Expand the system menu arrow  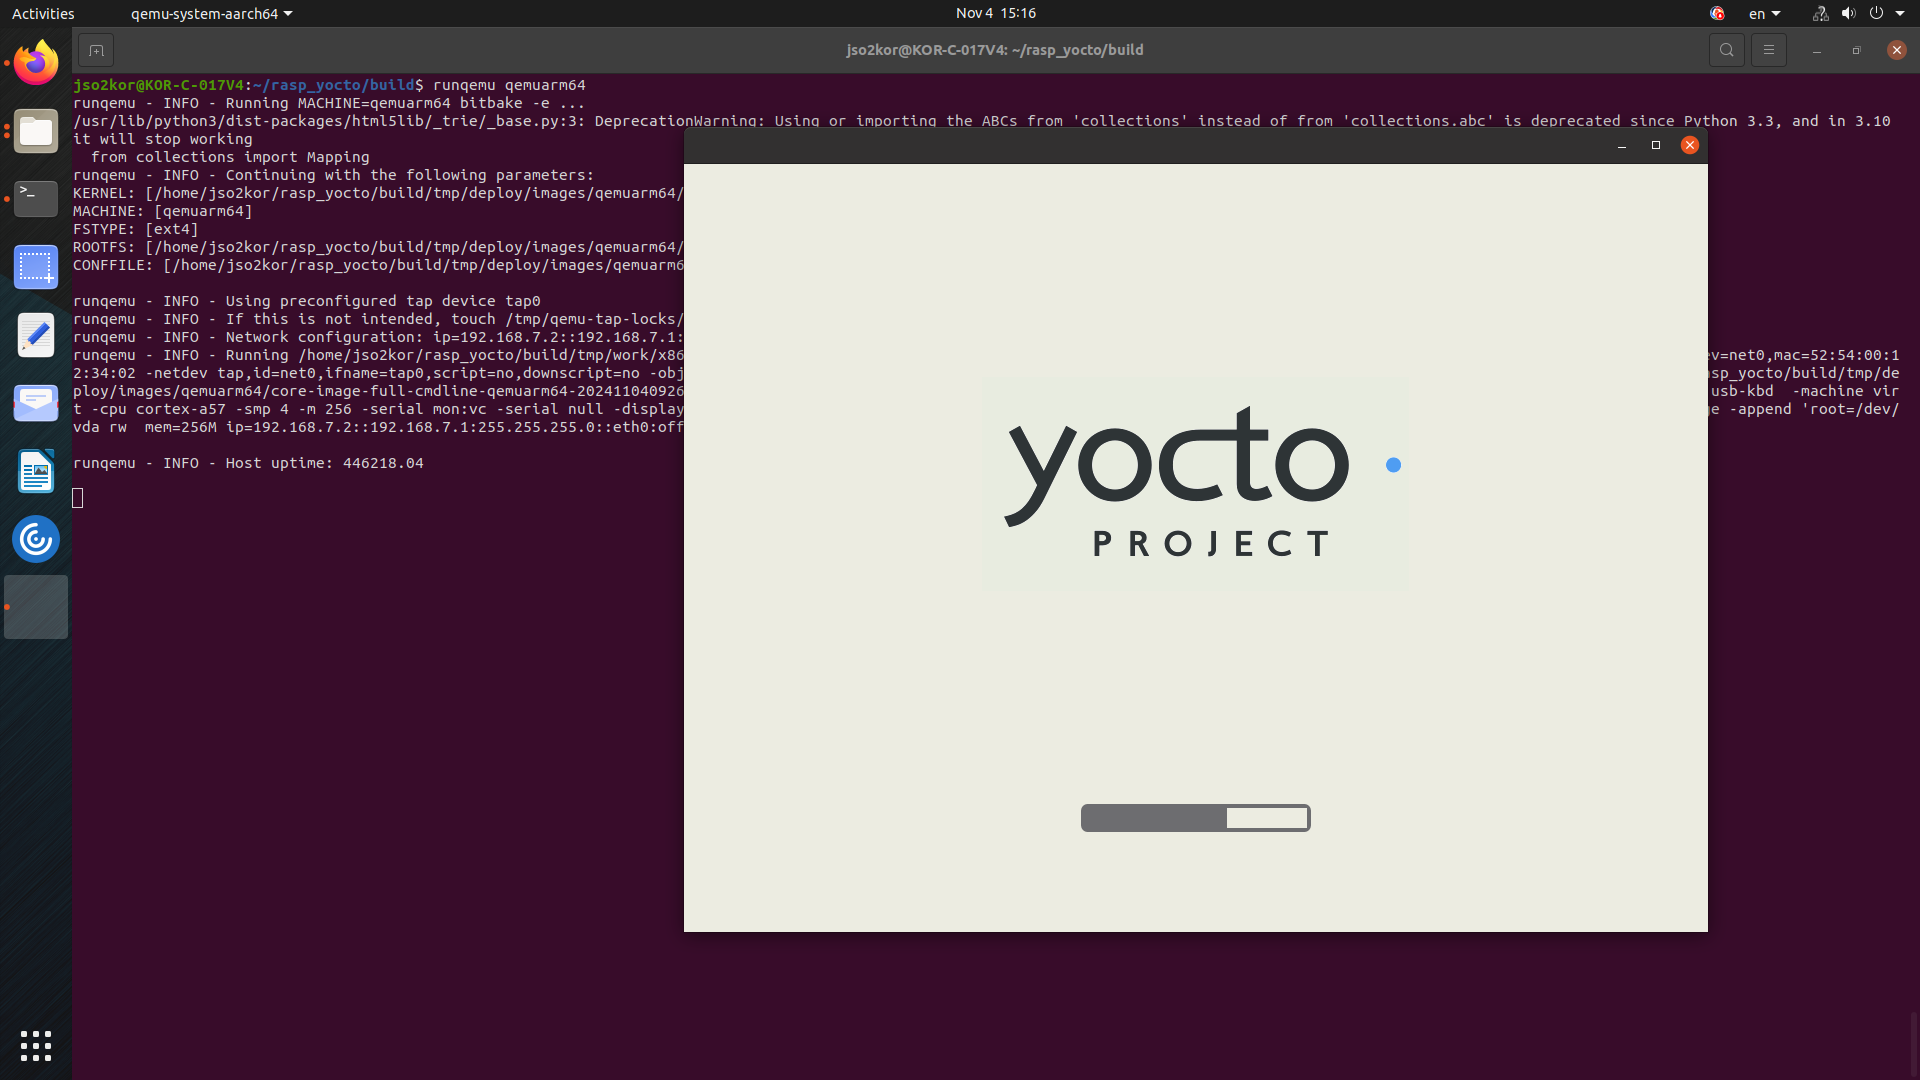(x=1900, y=13)
